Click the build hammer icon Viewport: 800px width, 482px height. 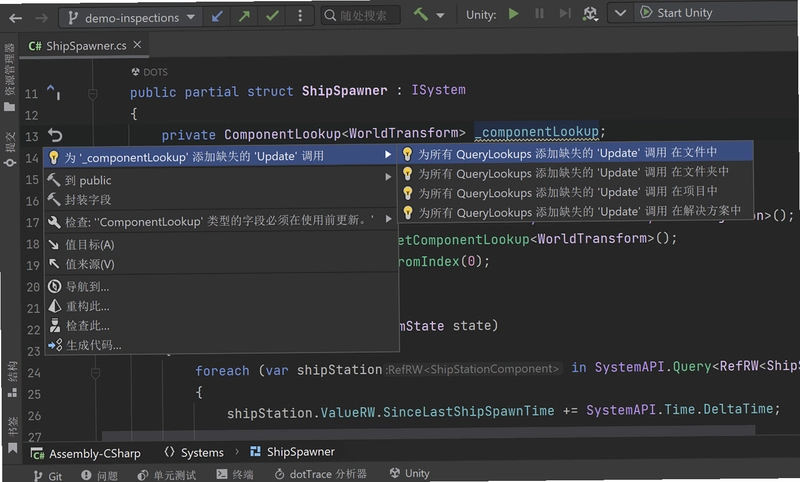[420, 14]
